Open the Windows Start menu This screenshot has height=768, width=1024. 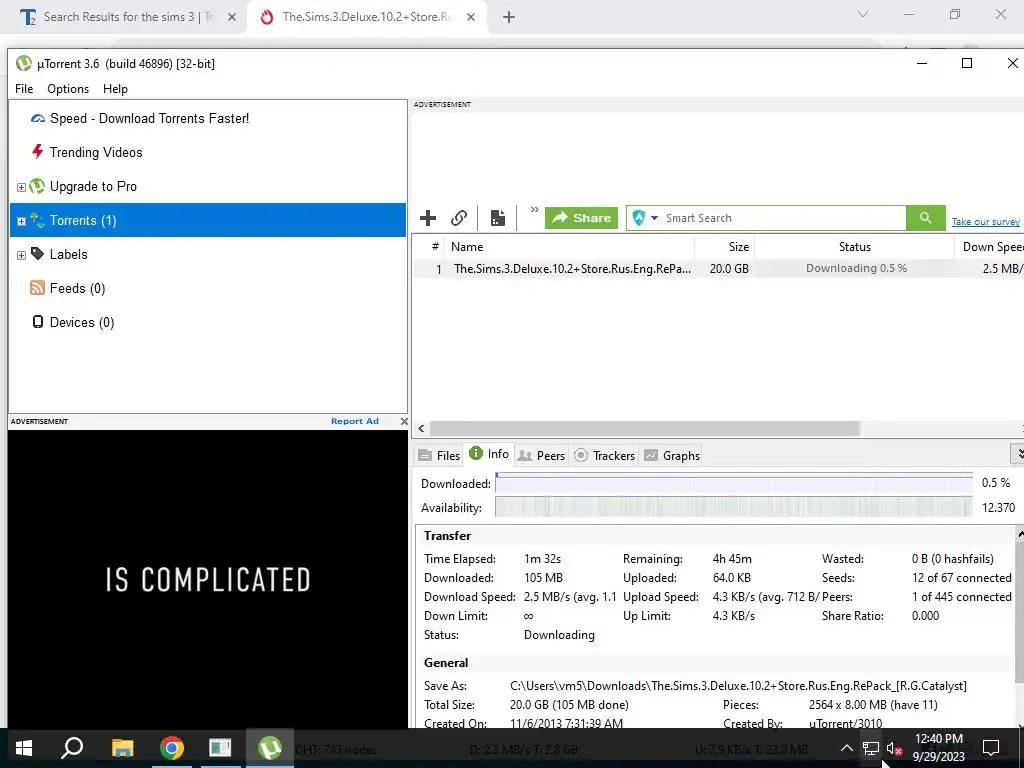coord(24,748)
